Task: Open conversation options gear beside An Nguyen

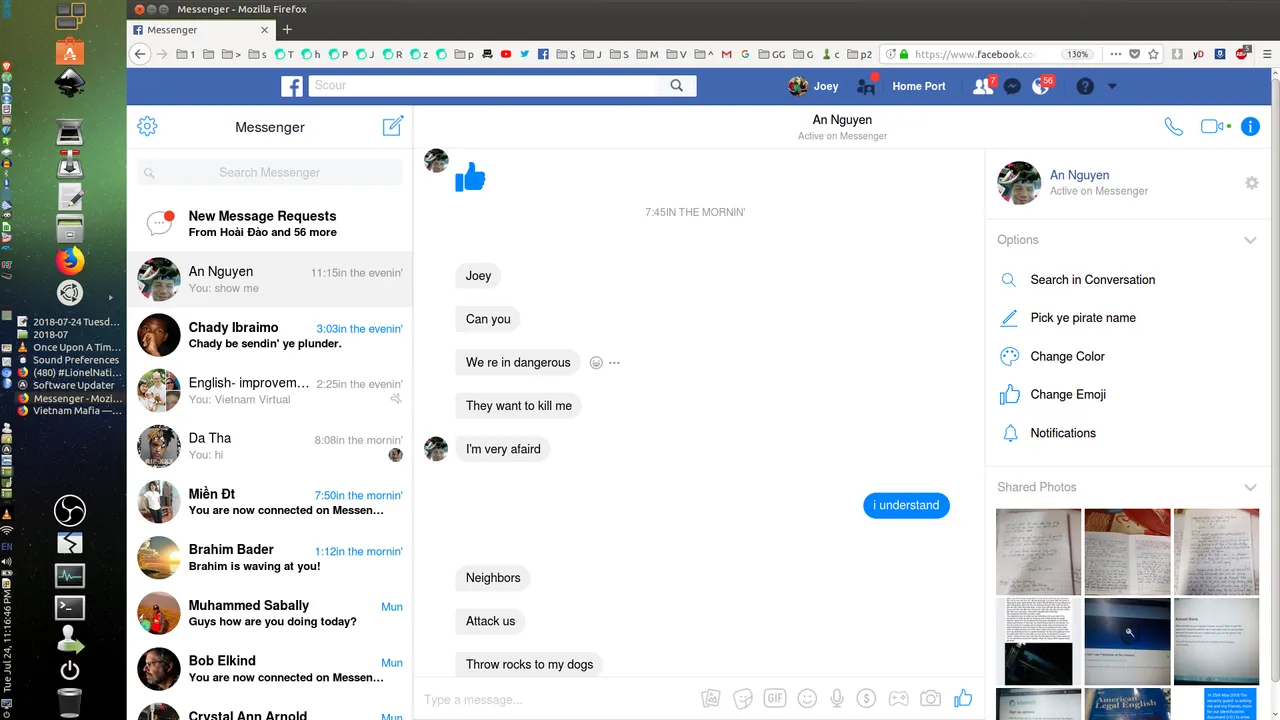Action: 1251,183
